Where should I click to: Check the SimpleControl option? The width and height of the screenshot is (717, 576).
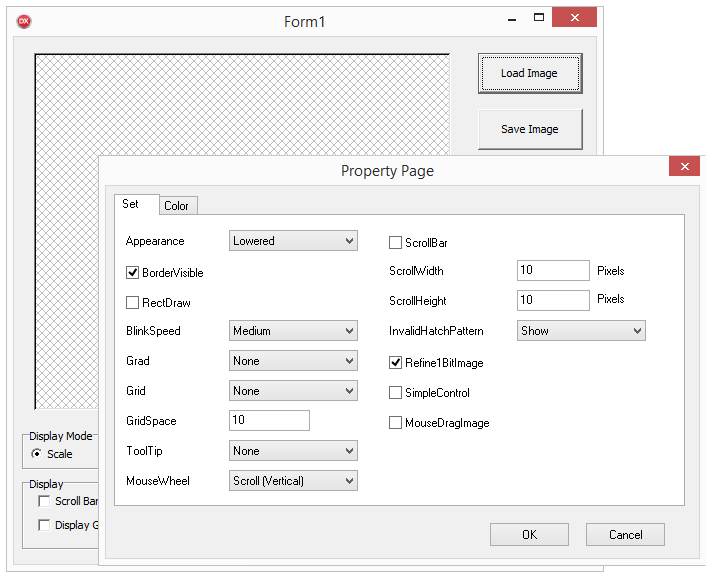click(396, 393)
